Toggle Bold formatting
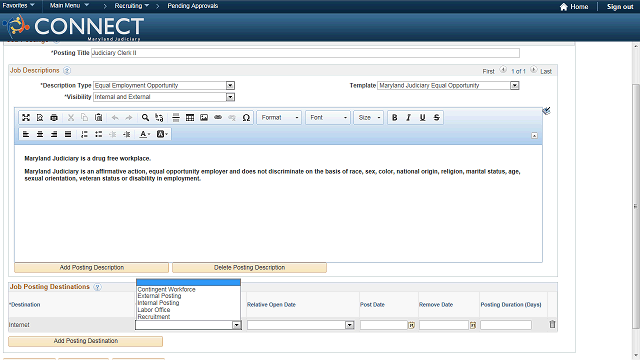 (394, 118)
